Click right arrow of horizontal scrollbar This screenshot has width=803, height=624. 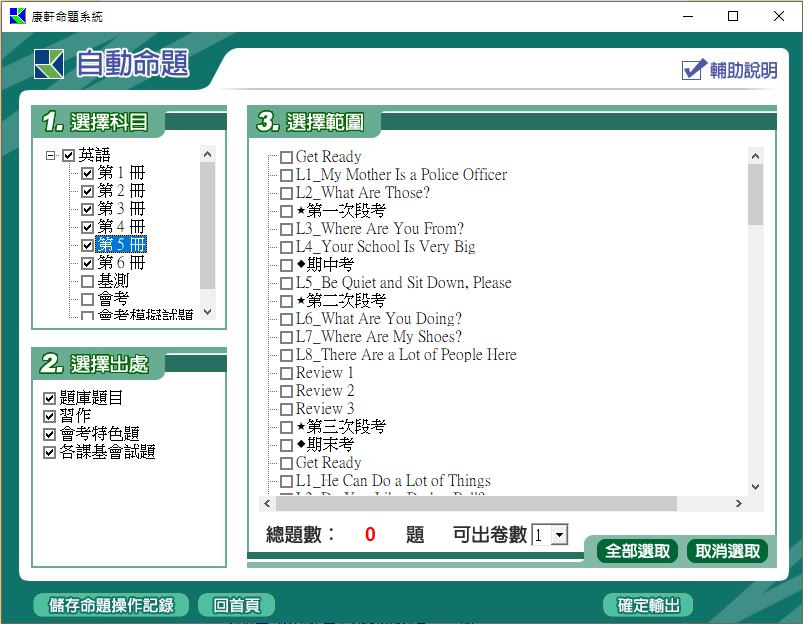pos(740,504)
